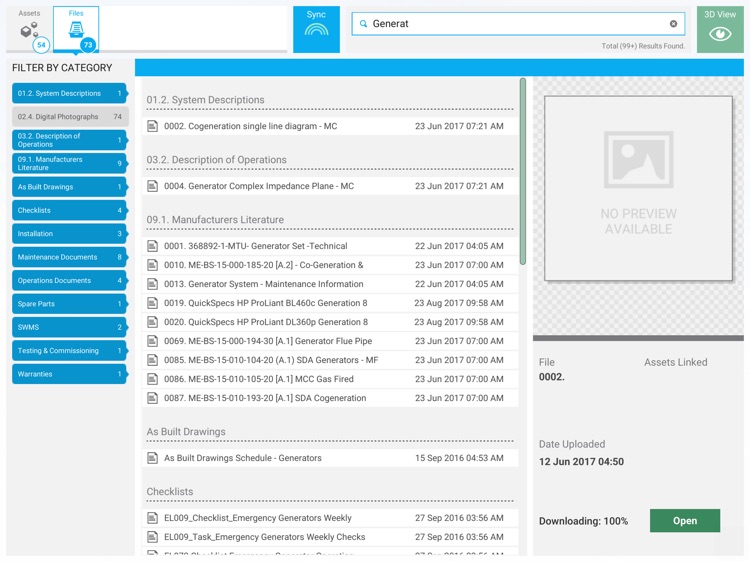Screen dimensions: 750x562
Task: Click file icon of 0019. QuickSpecs HP ProLiant BL460c
Action: (x=153, y=303)
